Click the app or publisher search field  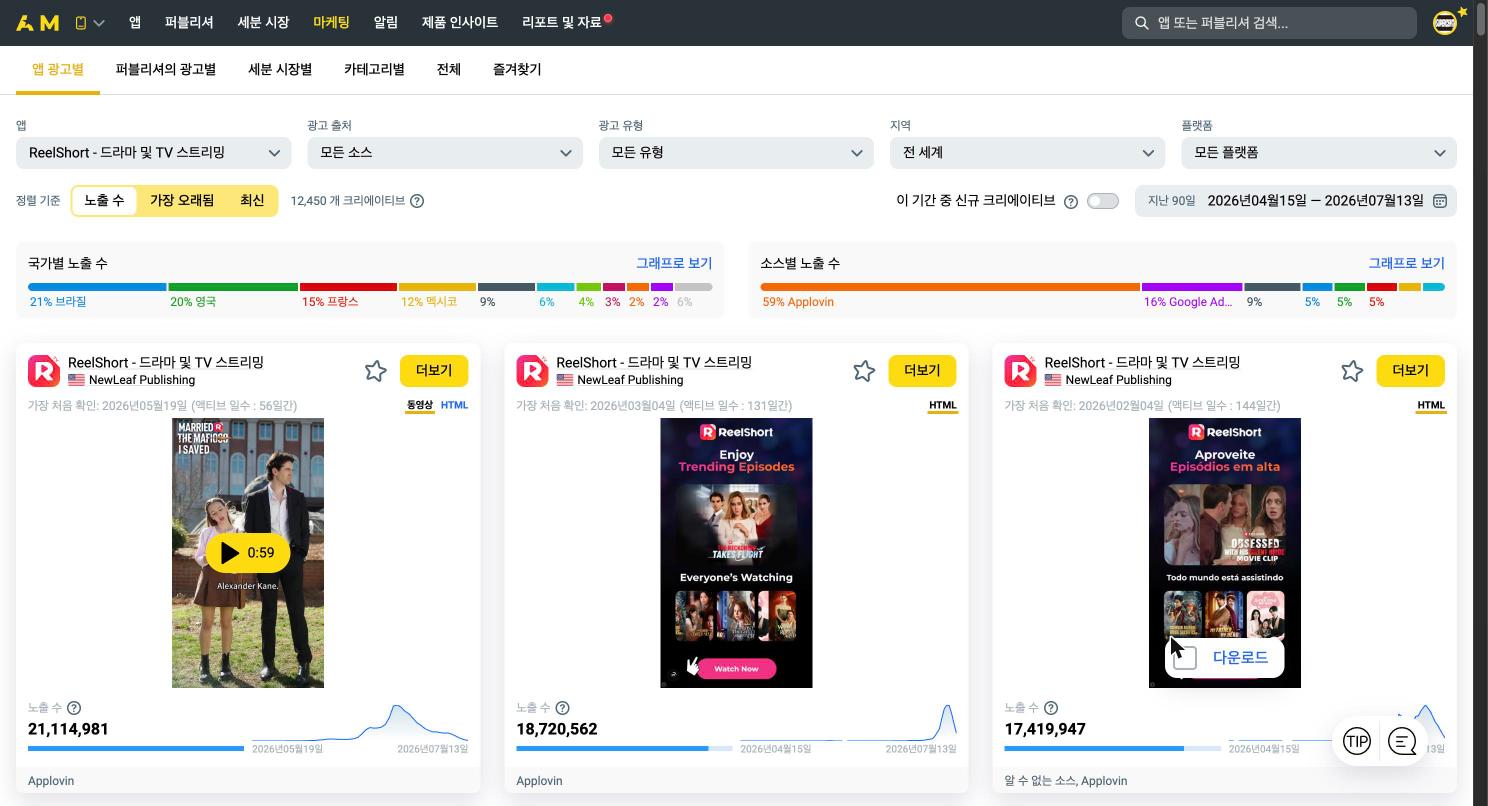pos(1269,23)
